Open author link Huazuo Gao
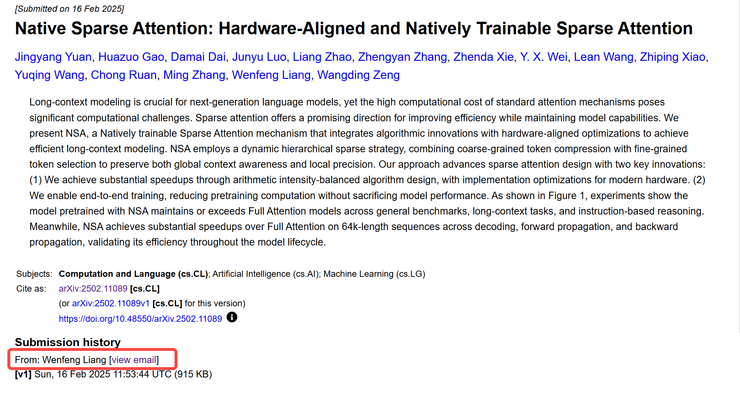 131,57
